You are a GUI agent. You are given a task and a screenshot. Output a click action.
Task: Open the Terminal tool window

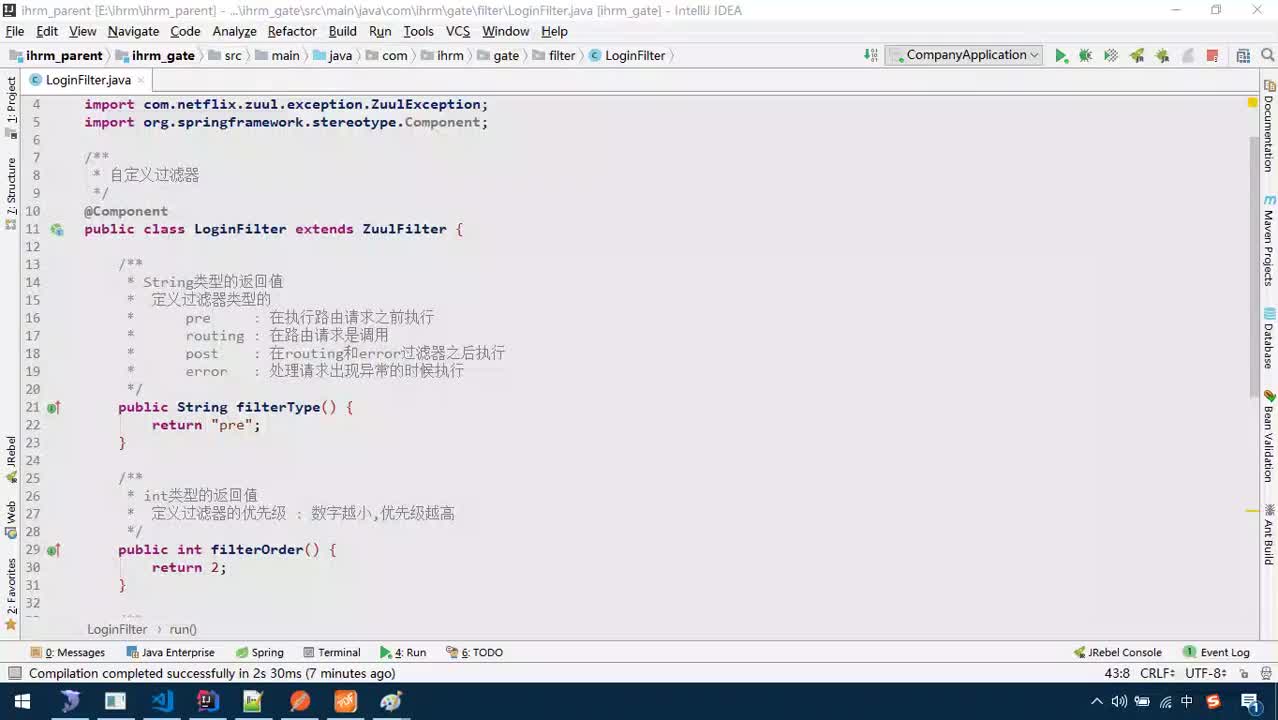[331, 652]
